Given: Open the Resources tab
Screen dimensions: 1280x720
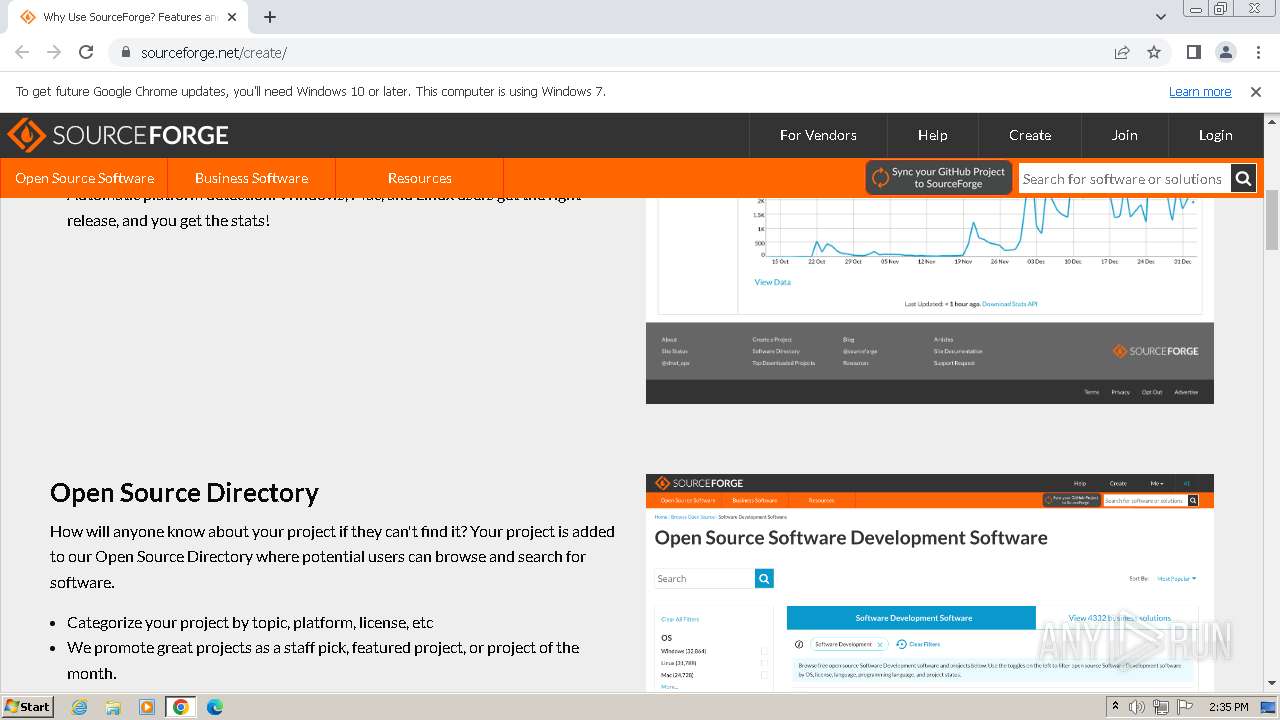Looking at the screenshot, I should pyautogui.click(x=420, y=178).
